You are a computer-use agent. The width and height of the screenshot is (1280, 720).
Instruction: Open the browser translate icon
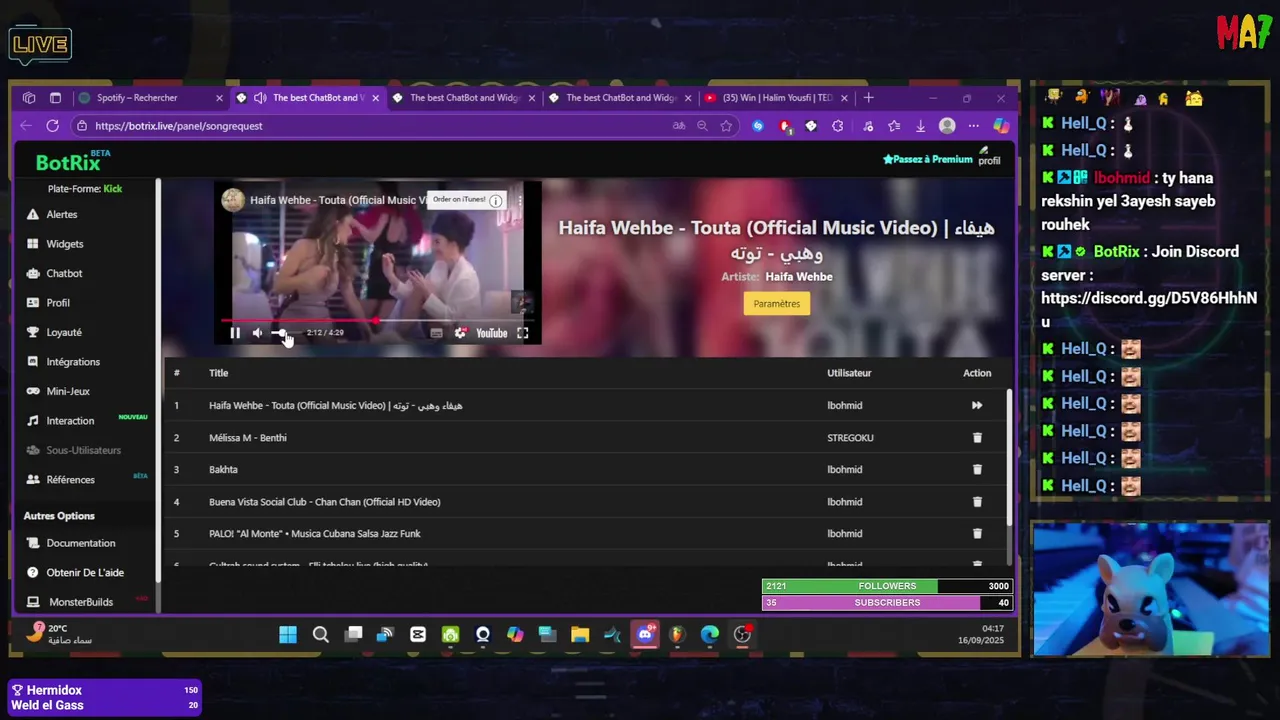679,126
